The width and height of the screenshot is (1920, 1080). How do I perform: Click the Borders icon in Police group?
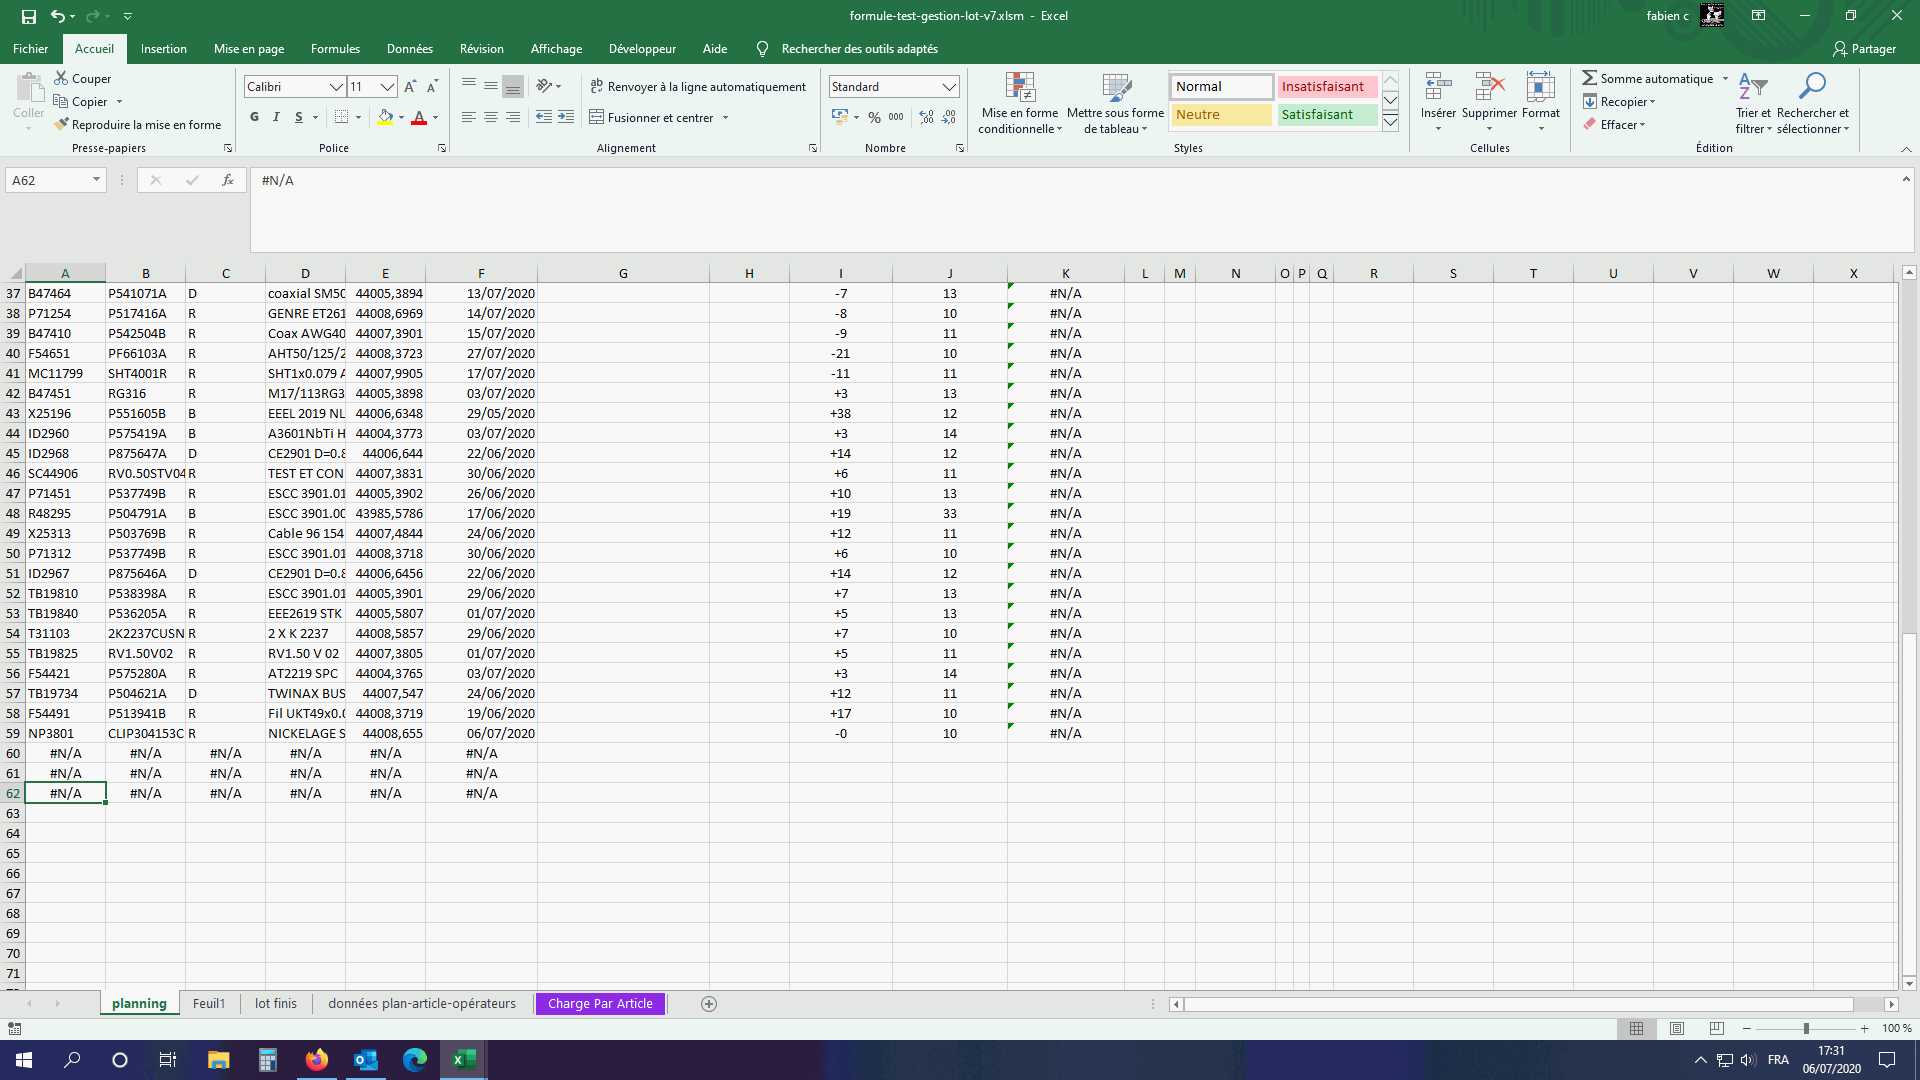tap(342, 117)
